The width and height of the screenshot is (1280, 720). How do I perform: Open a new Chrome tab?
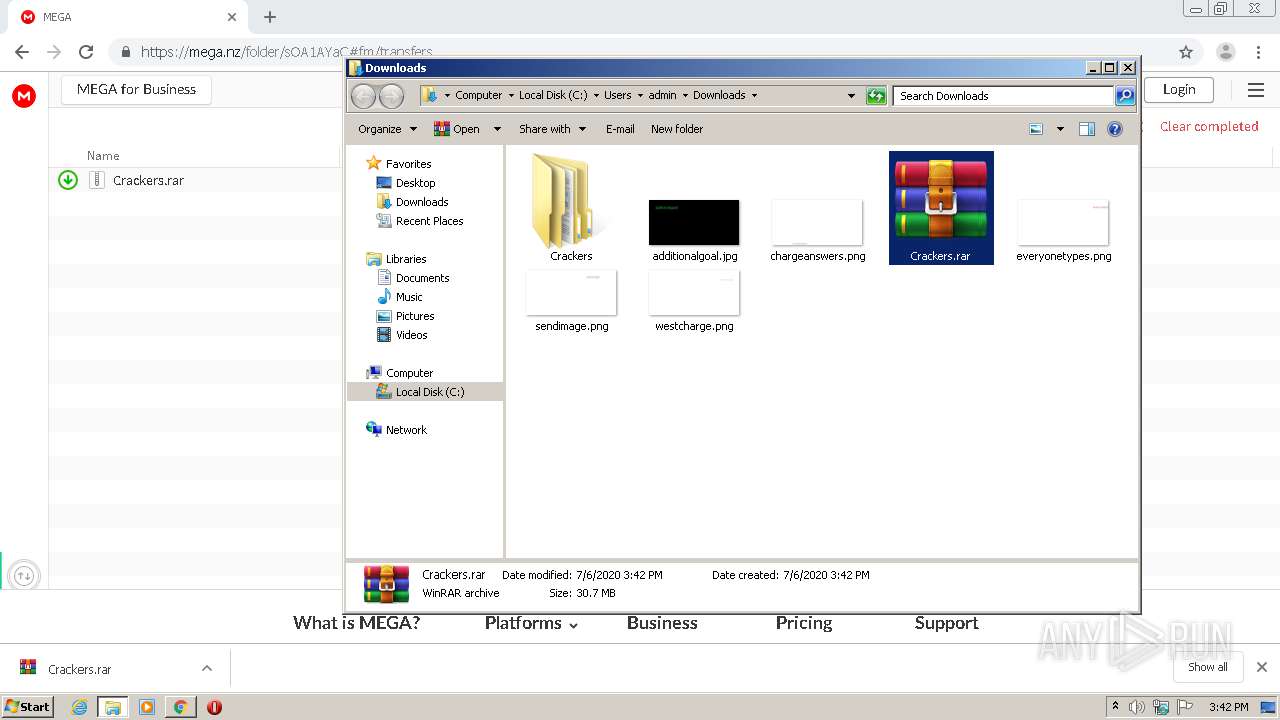[x=270, y=17]
